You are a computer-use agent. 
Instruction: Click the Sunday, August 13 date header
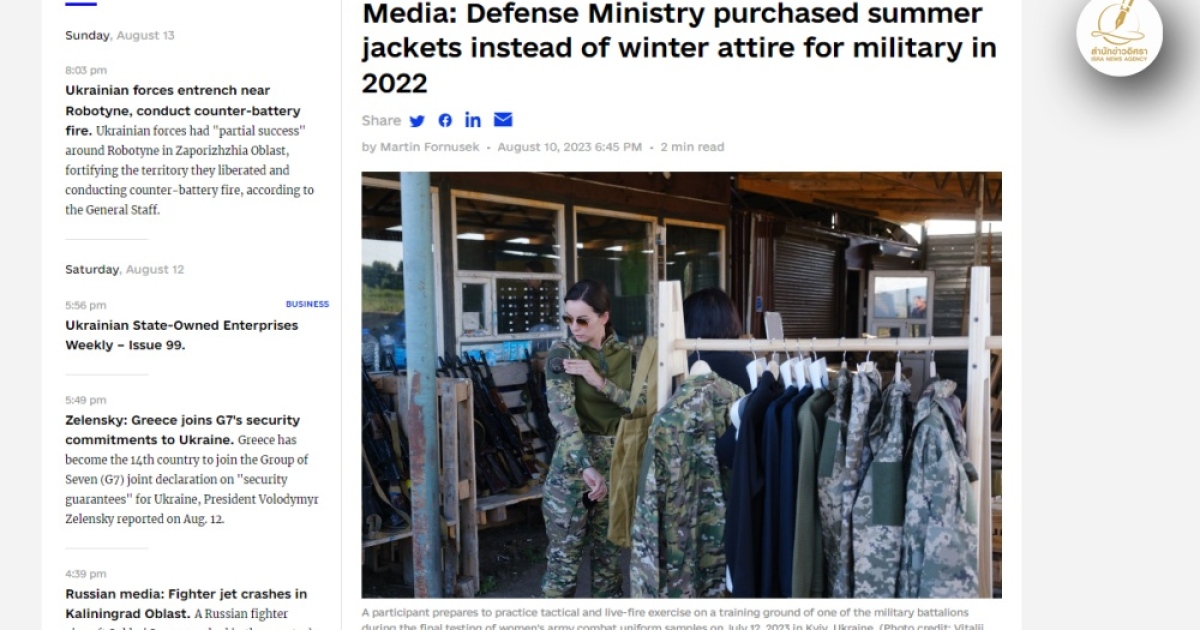120,35
